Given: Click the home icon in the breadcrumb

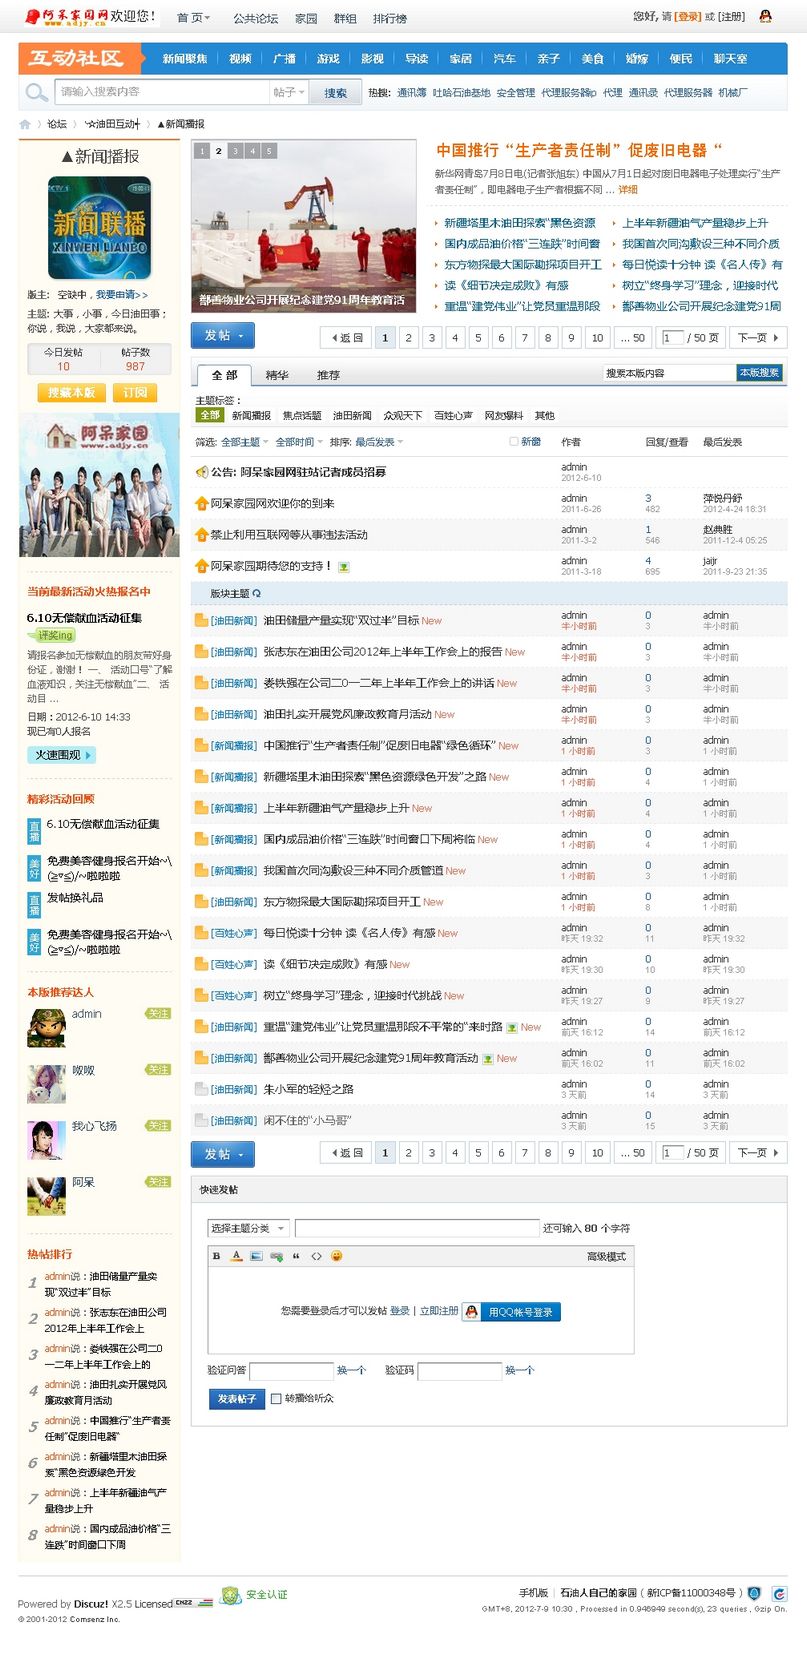Looking at the screenshot, I should pos(25,124).
